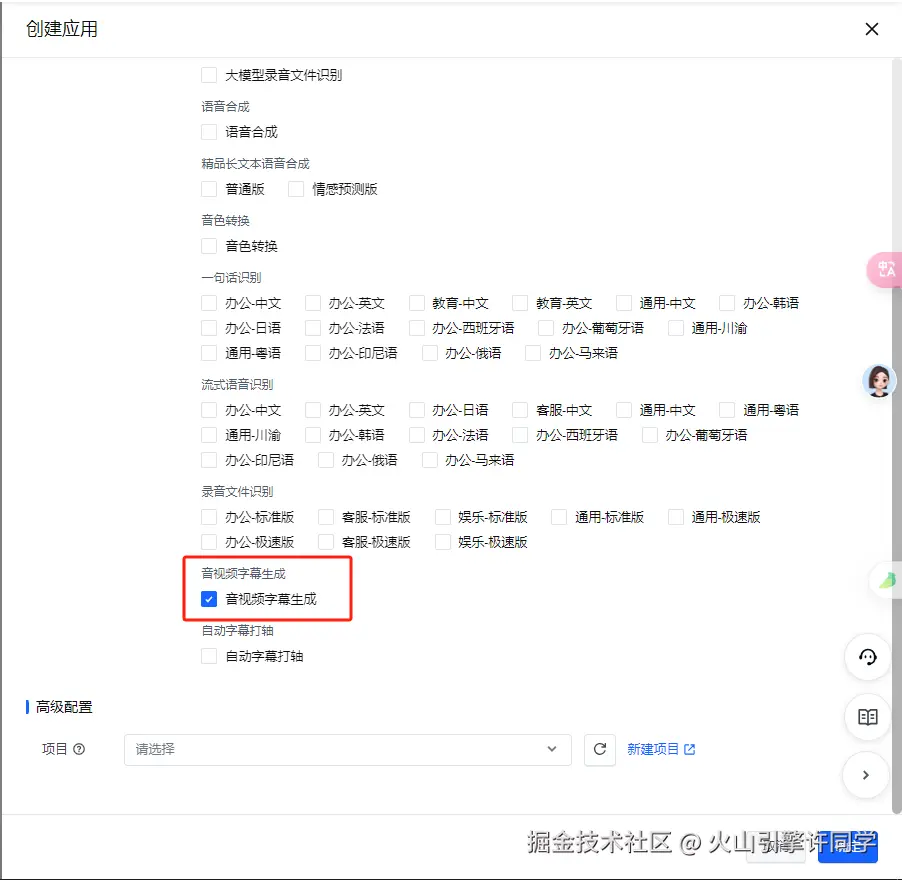Open customer service headset icon
Screen dimensions: 902x880
(x=867, y=656)
